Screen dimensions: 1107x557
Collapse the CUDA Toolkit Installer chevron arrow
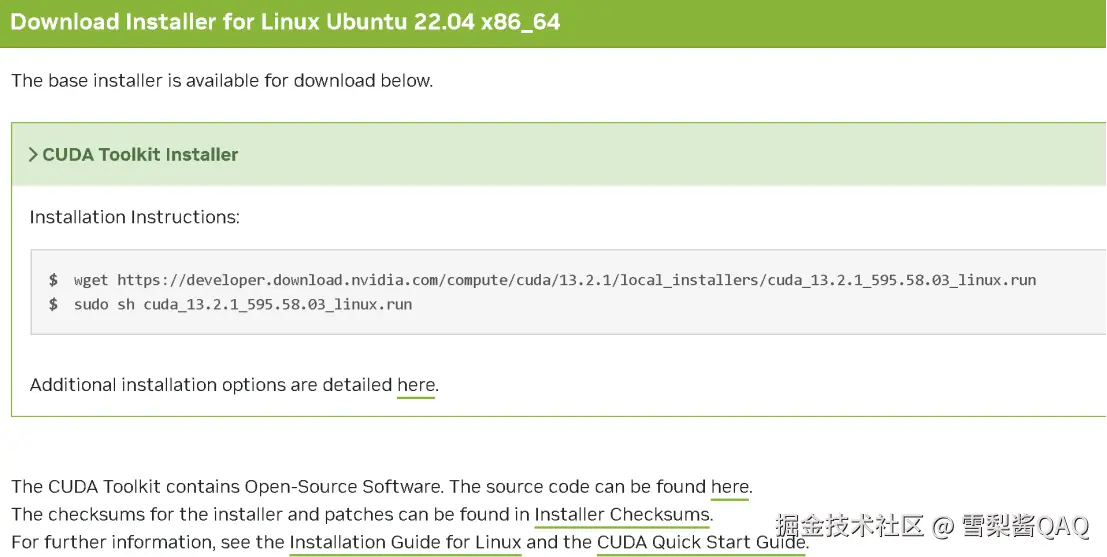point(33,155)
